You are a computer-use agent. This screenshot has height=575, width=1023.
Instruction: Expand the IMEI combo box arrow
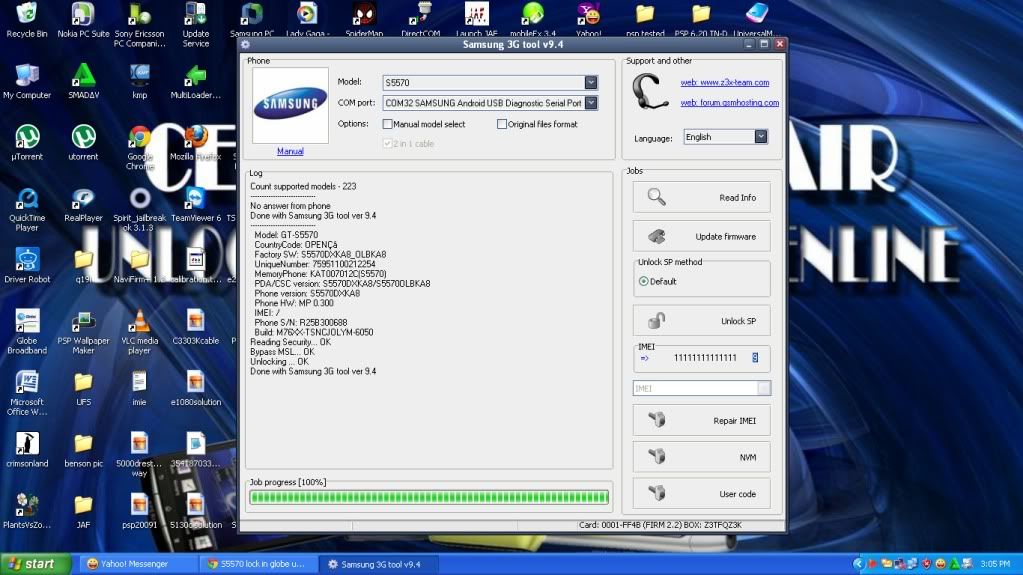764,388
